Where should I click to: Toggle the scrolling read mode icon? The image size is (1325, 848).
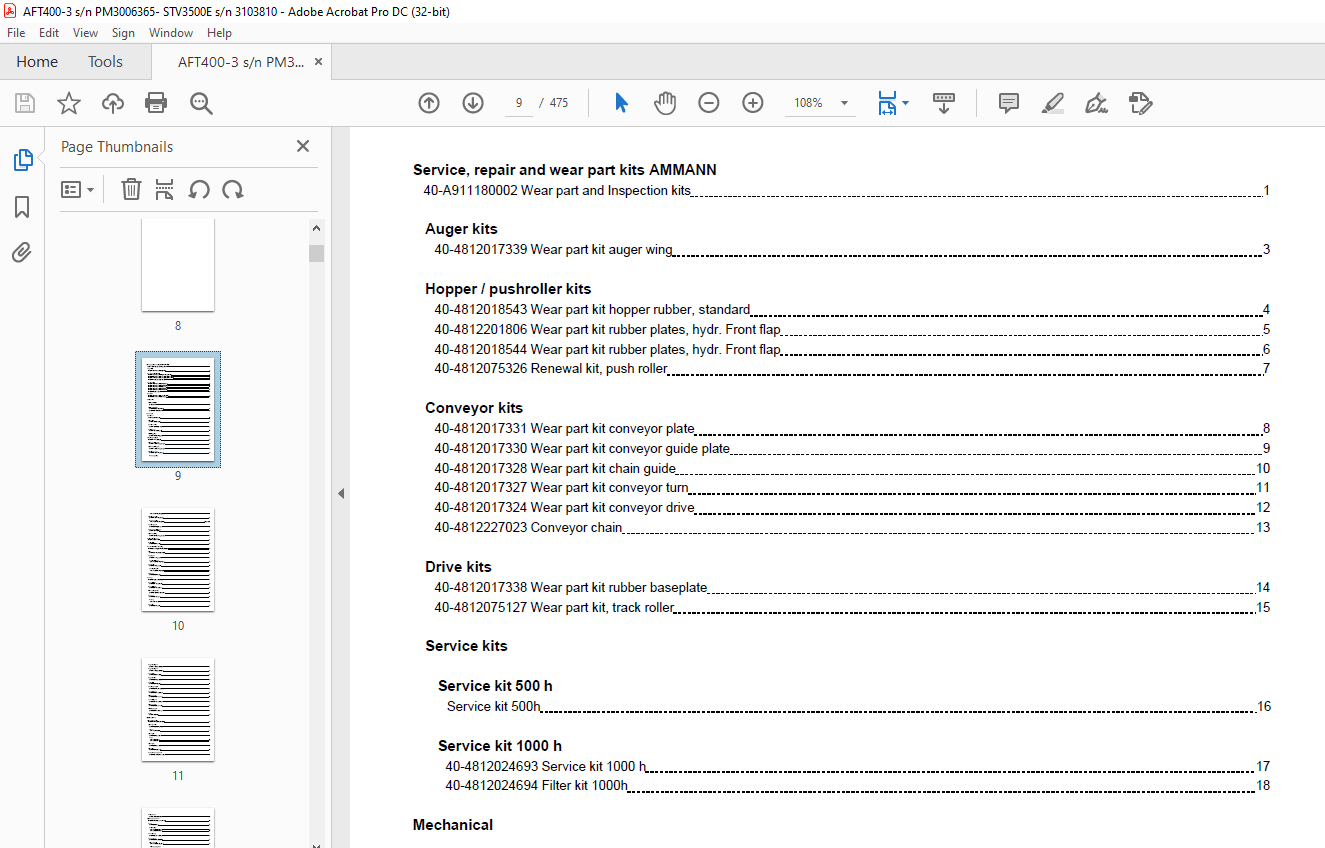coord(944,103)
